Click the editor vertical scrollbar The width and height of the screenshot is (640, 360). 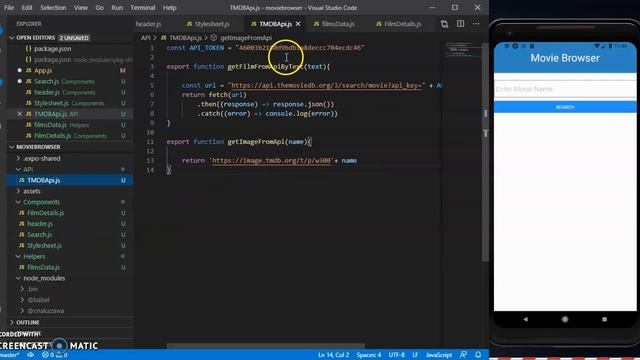(x=485, y=151)
